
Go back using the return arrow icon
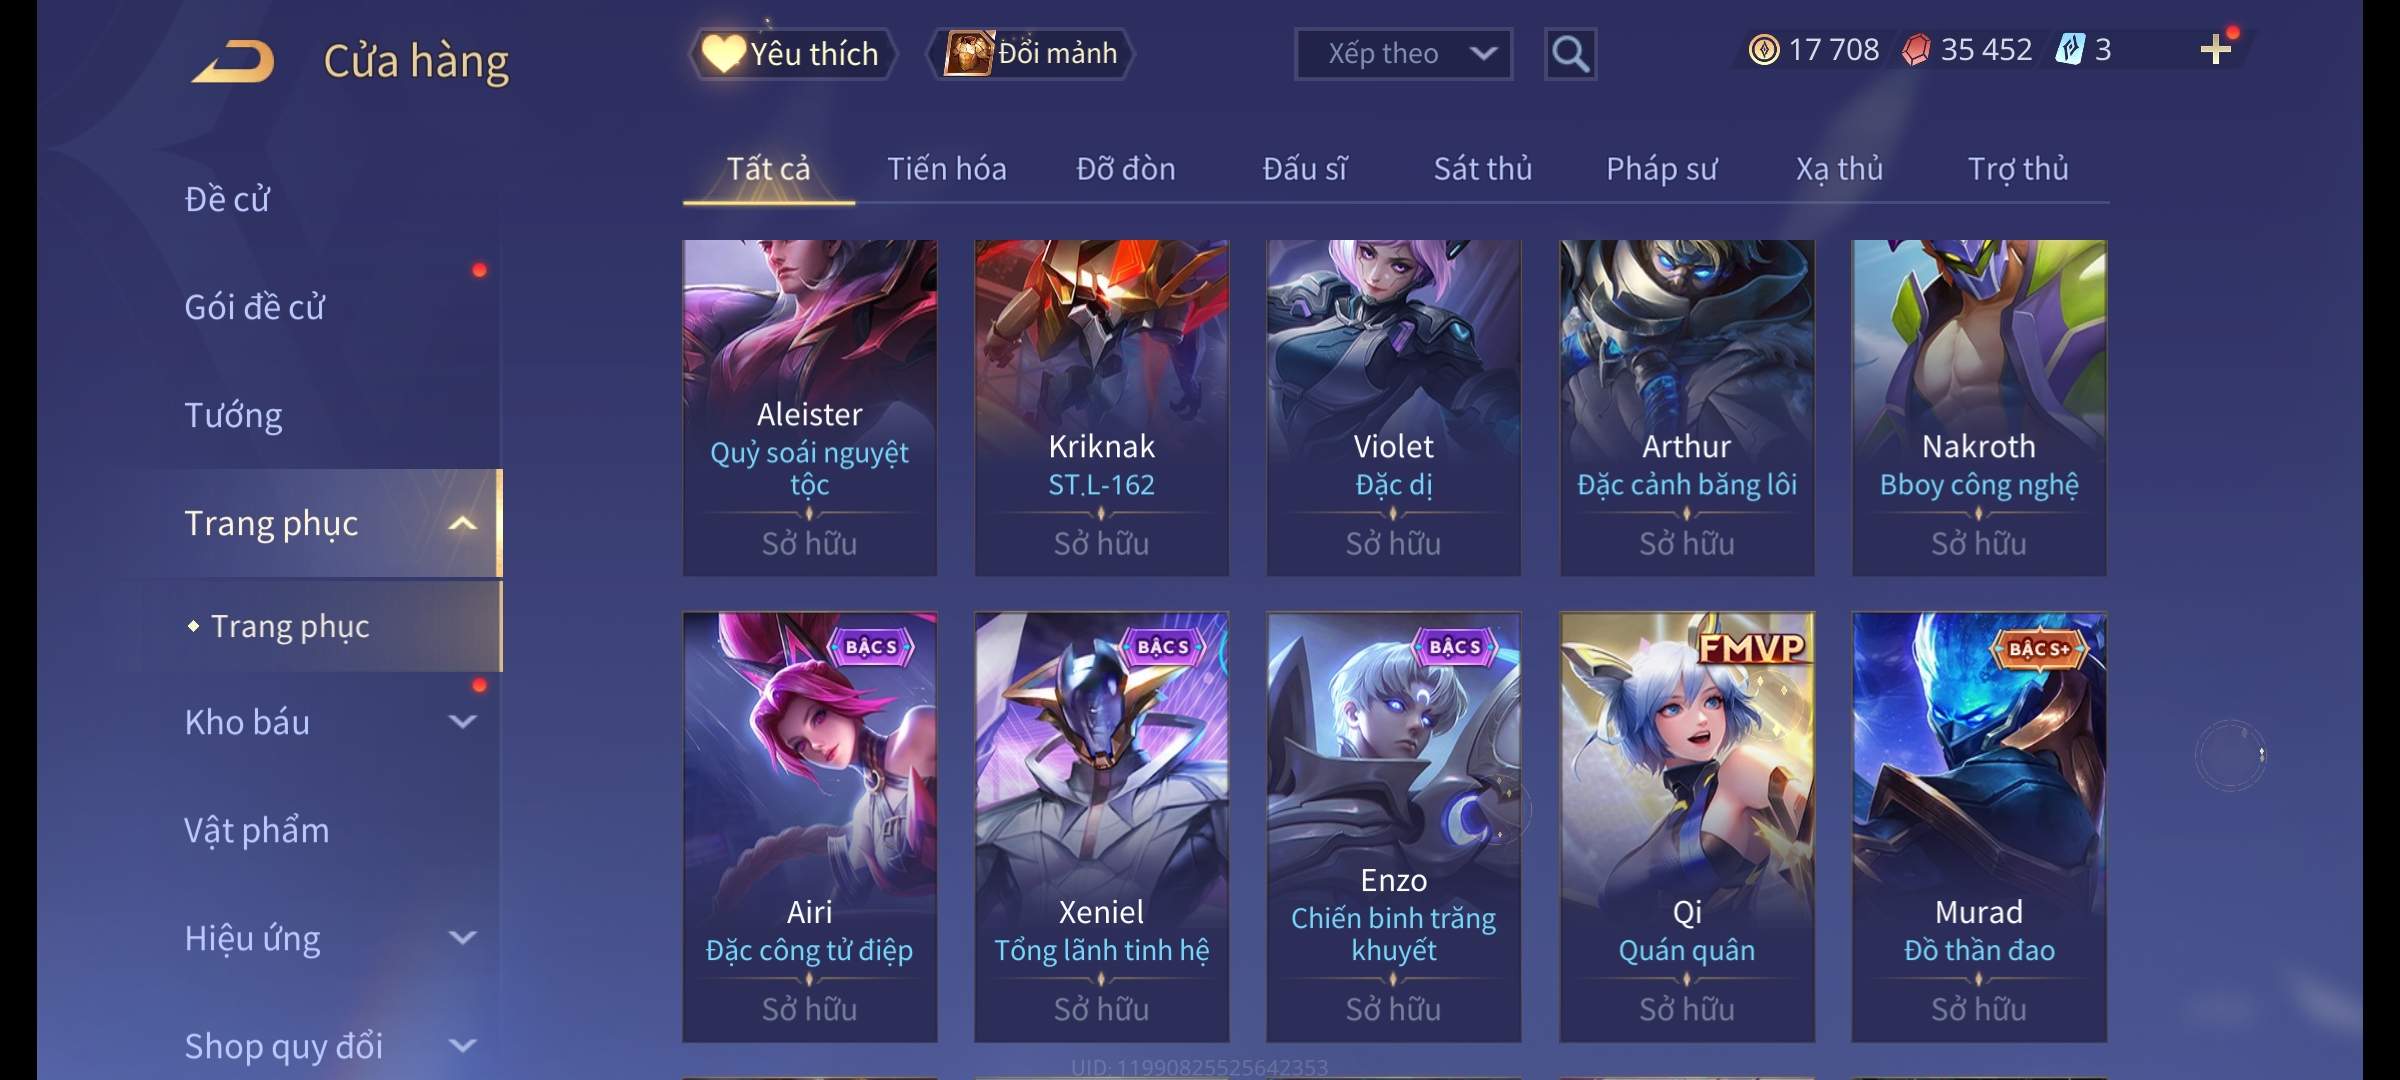[x=234, y=61]
